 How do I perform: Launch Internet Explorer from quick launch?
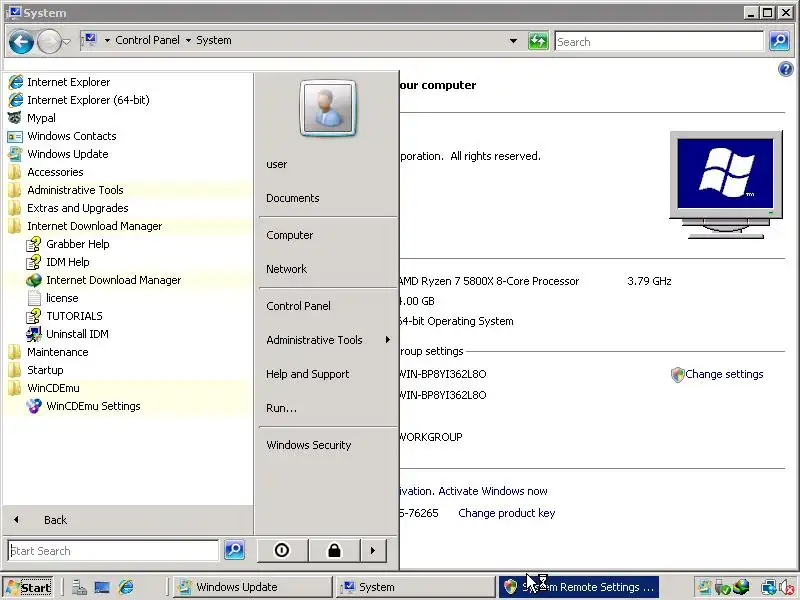[126, 587]
